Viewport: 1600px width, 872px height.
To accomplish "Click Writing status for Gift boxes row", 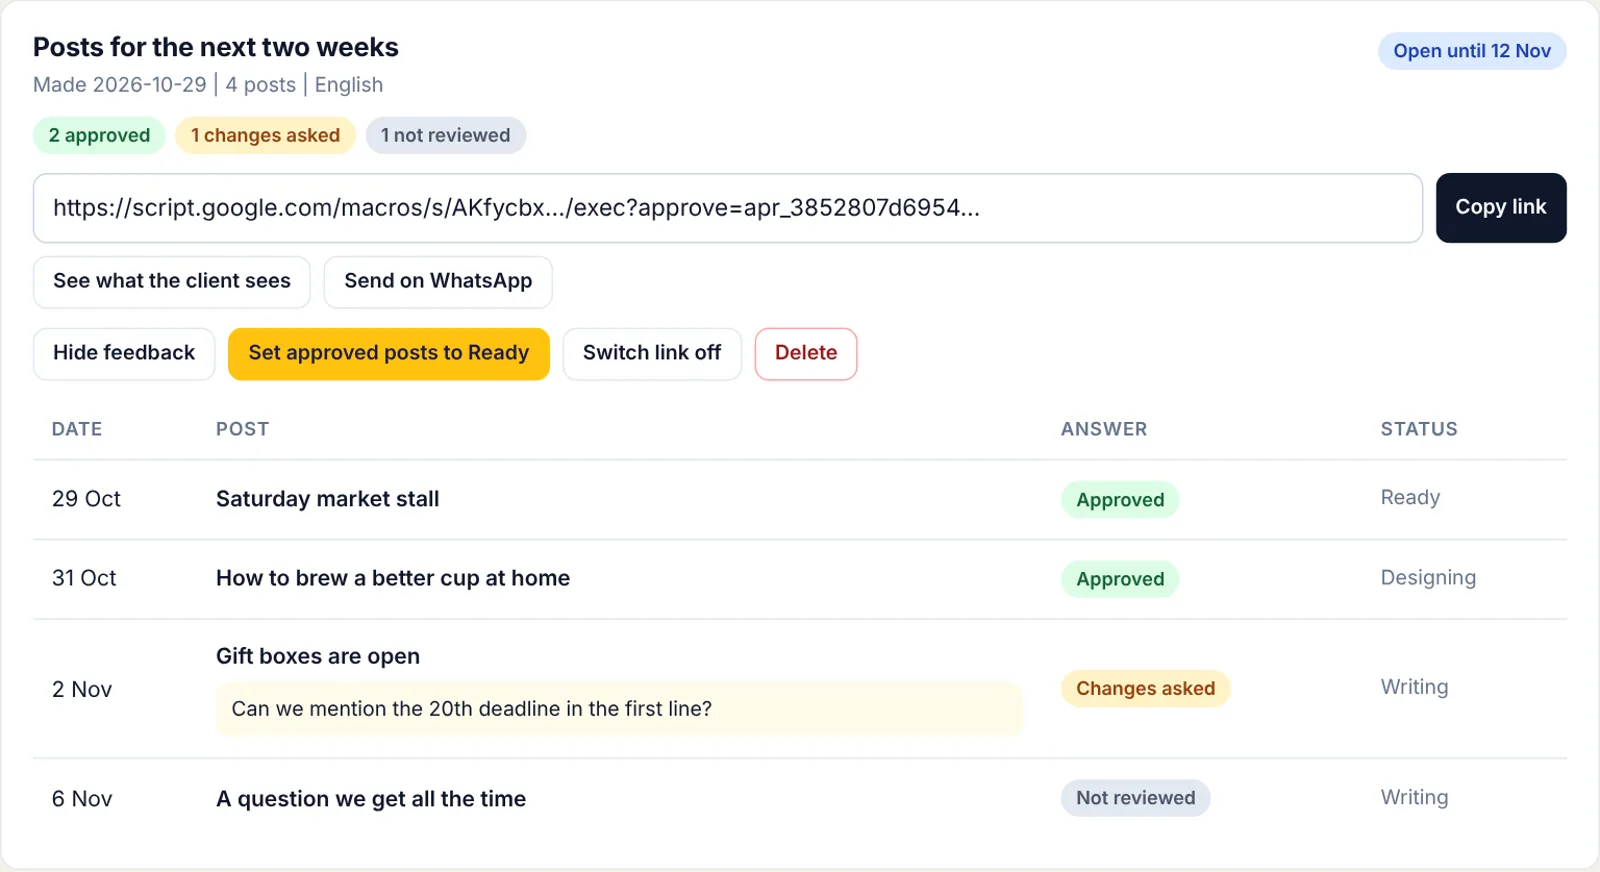I will pyautogui.click(x=1414, y=687).
